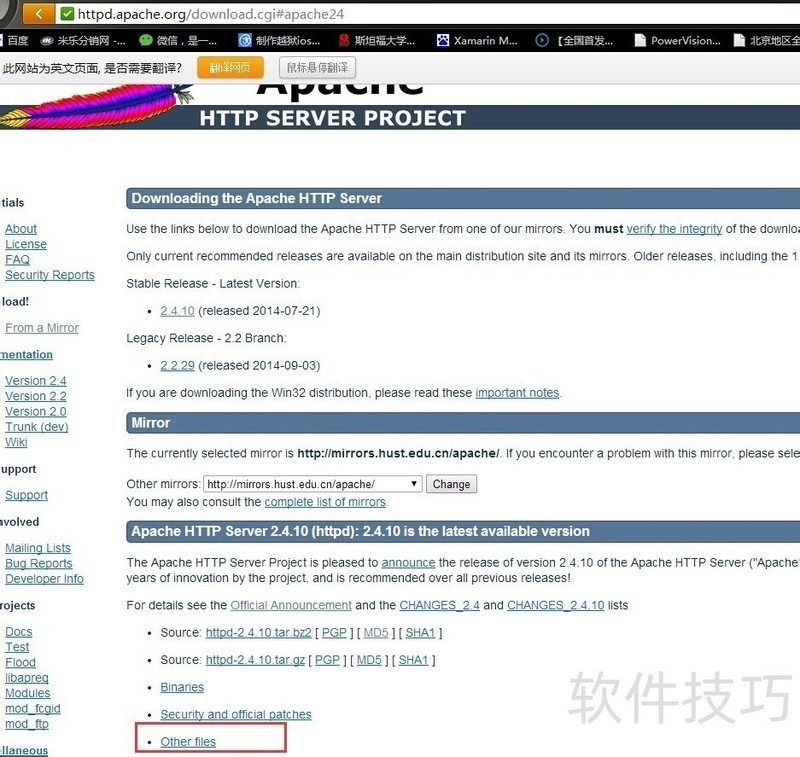Open the FAQ sidebar link

[x=17, y=259]
